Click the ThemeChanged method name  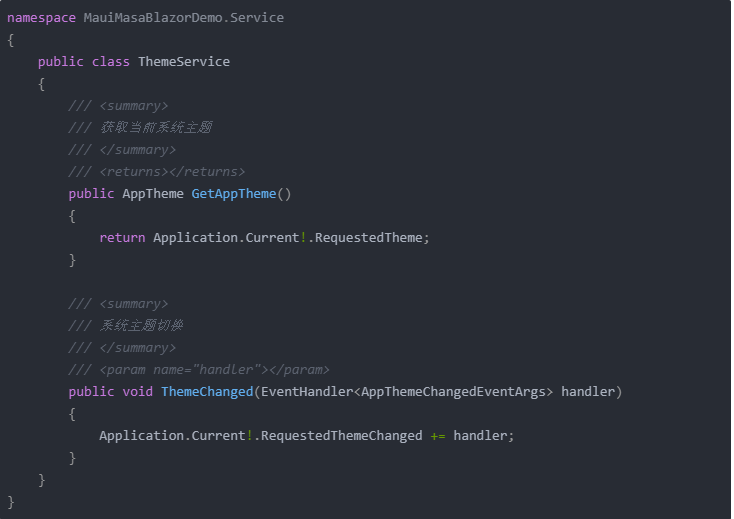[207, 392]
